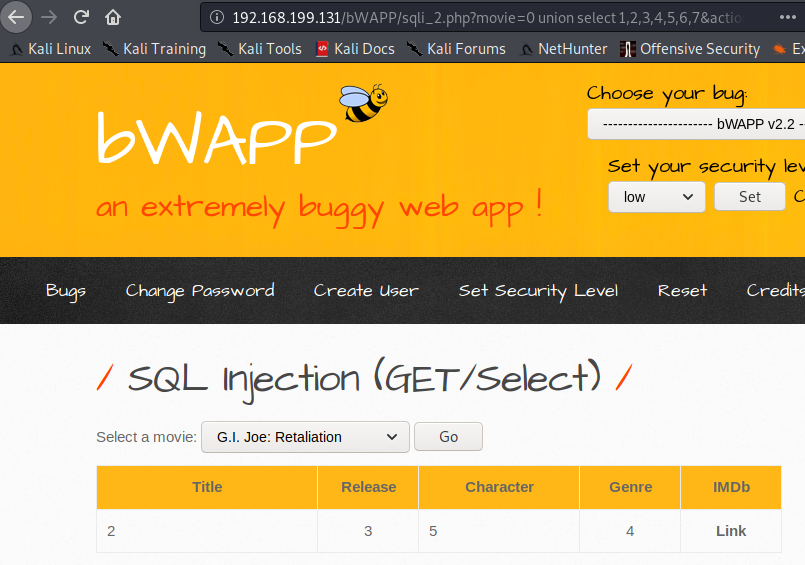
Task: Click the IMDb column header
Action: (x=731, y=487)
